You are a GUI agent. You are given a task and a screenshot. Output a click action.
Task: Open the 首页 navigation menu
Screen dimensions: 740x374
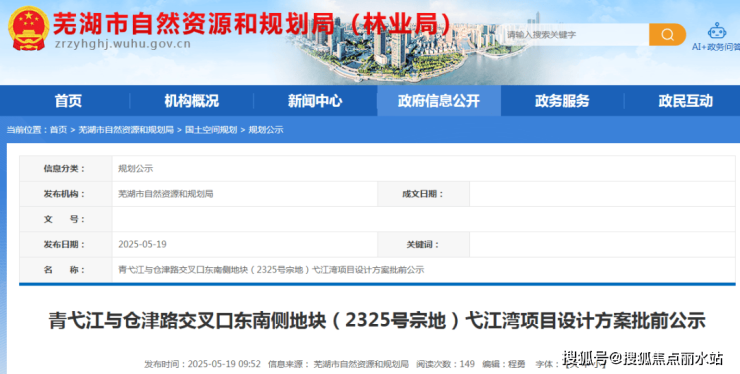point(68,101)
